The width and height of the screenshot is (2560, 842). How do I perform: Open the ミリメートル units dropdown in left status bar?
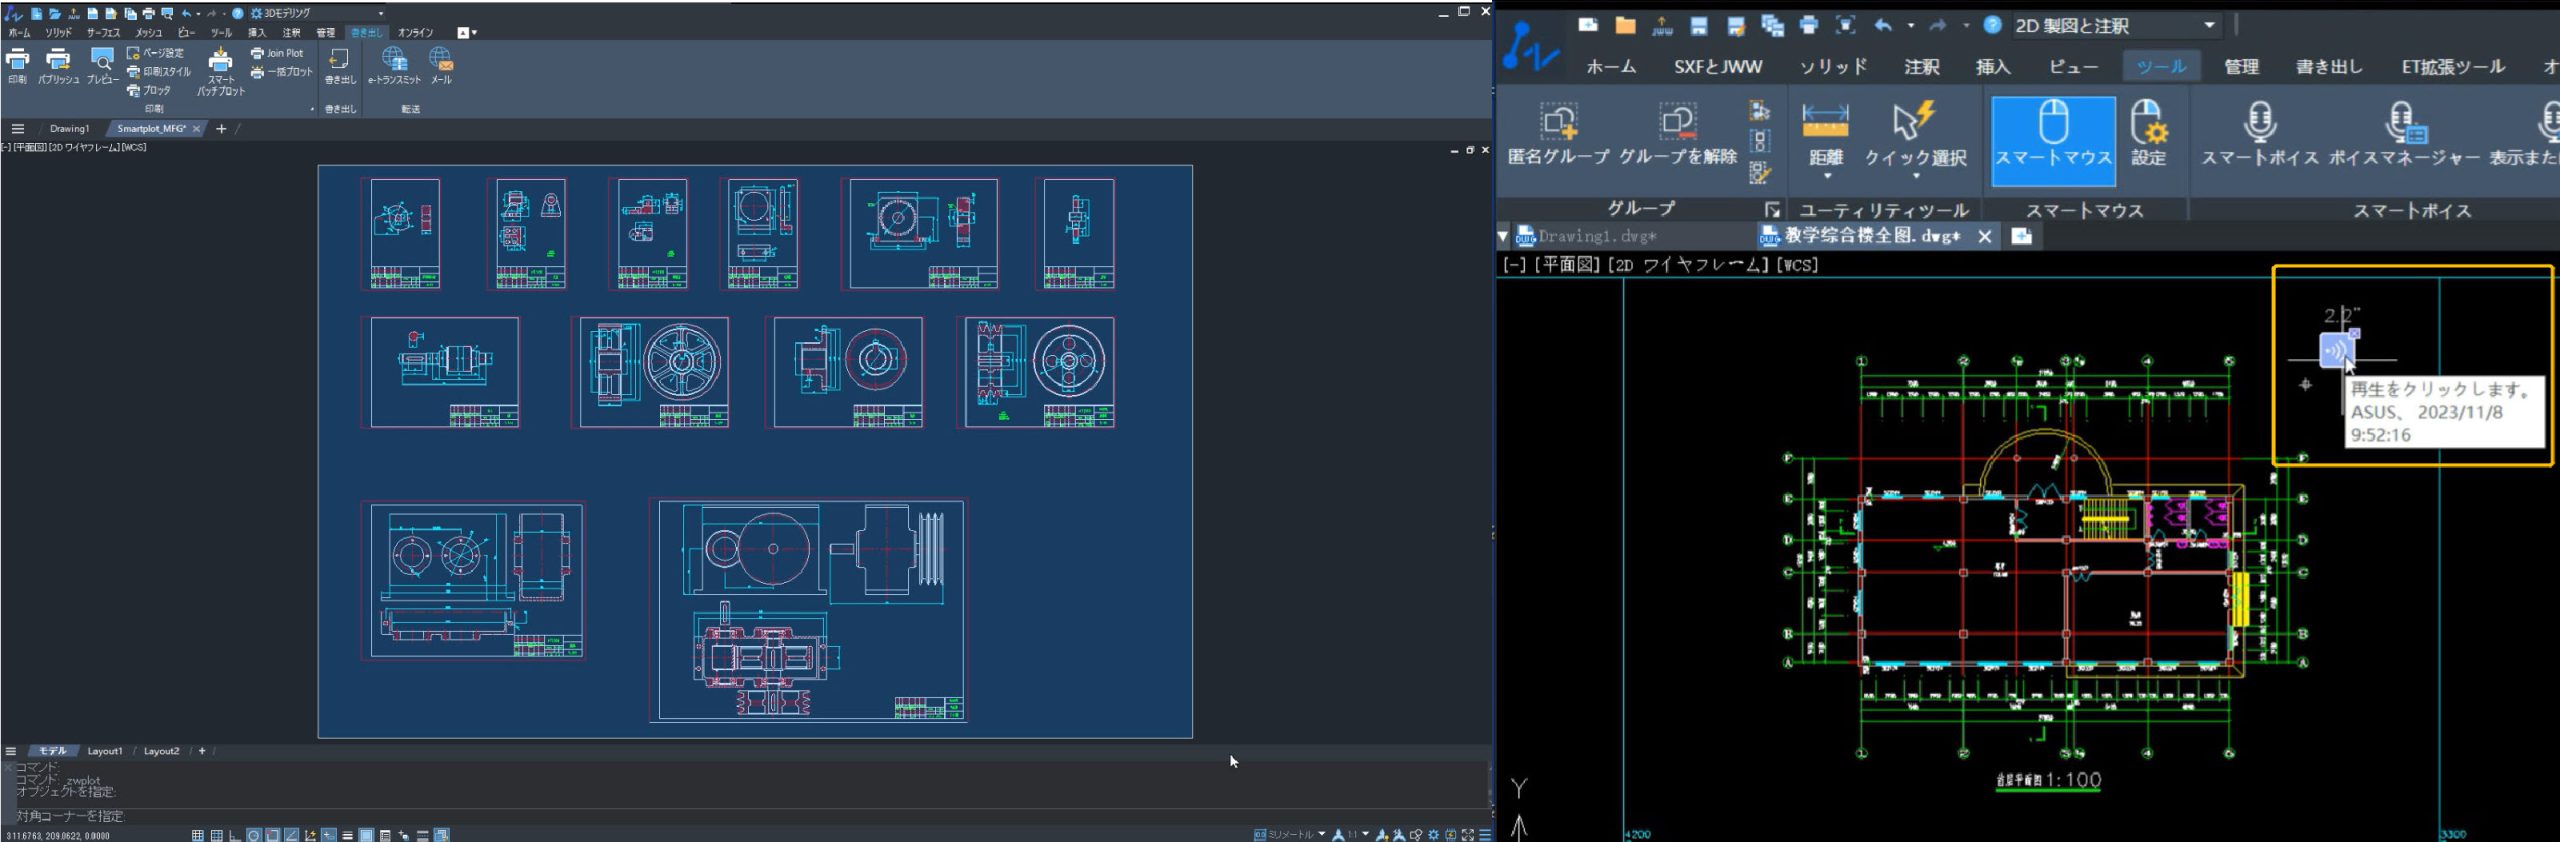point(1321,834)
